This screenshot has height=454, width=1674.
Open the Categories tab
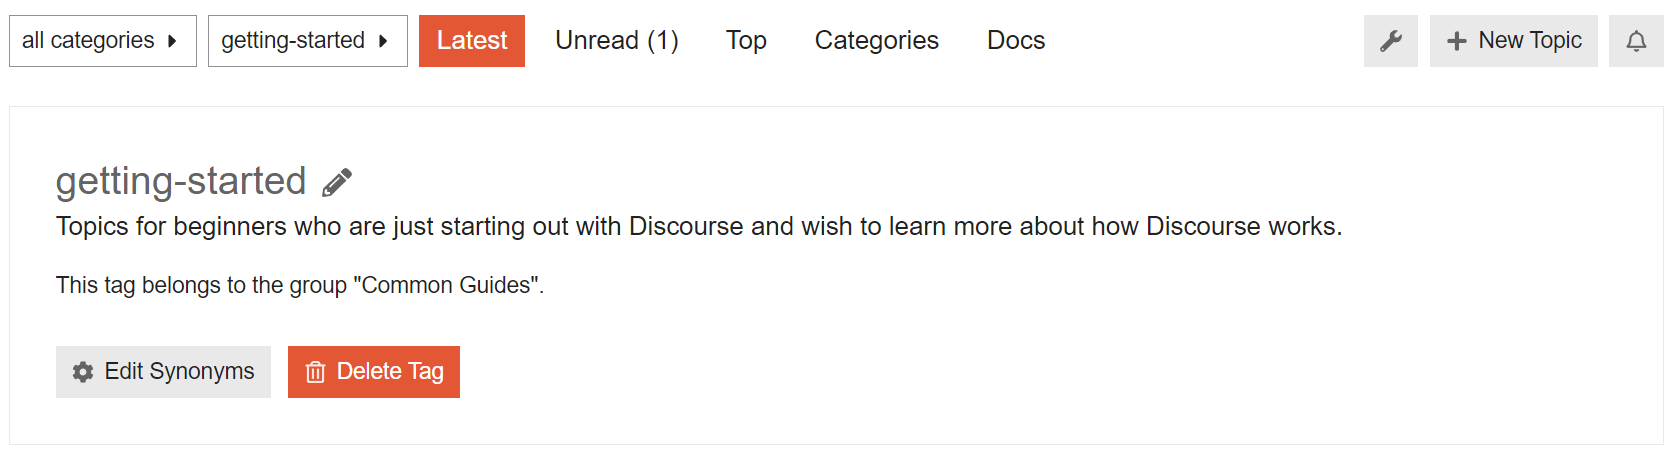(877, 41)
